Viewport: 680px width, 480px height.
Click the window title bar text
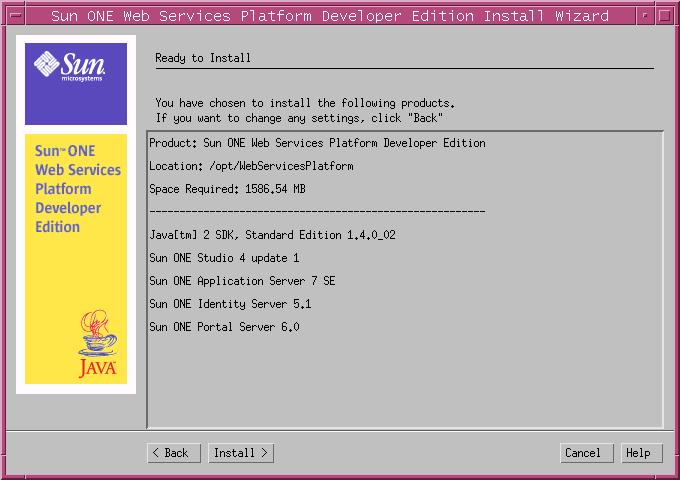point(330,16)
